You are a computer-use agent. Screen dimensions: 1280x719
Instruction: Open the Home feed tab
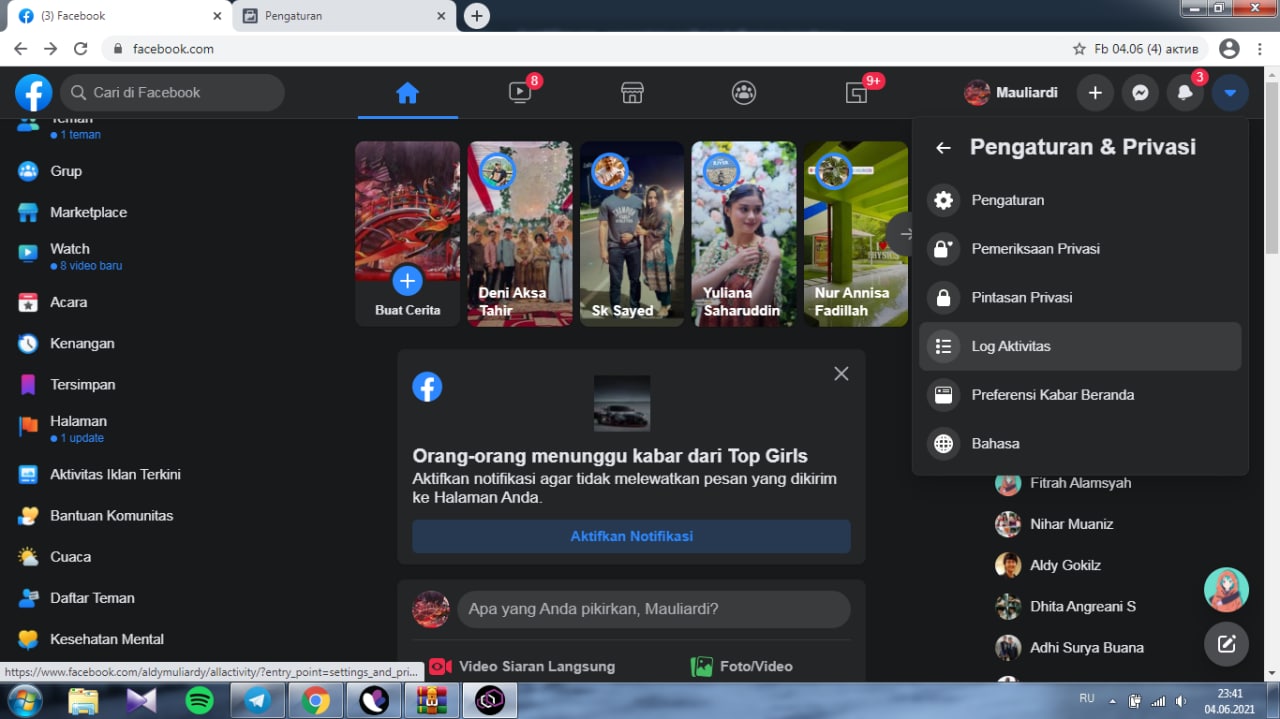(x=407, y=93)
